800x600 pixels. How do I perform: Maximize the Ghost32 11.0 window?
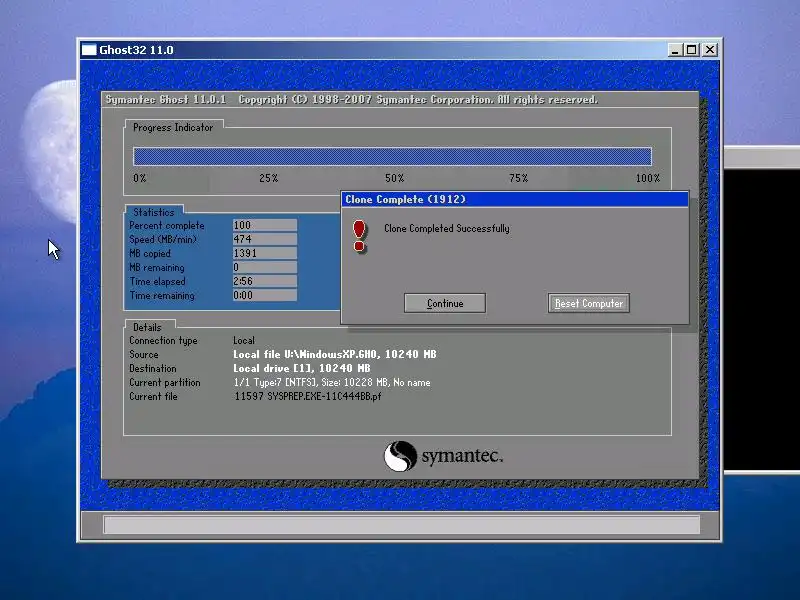pos(692,49)
